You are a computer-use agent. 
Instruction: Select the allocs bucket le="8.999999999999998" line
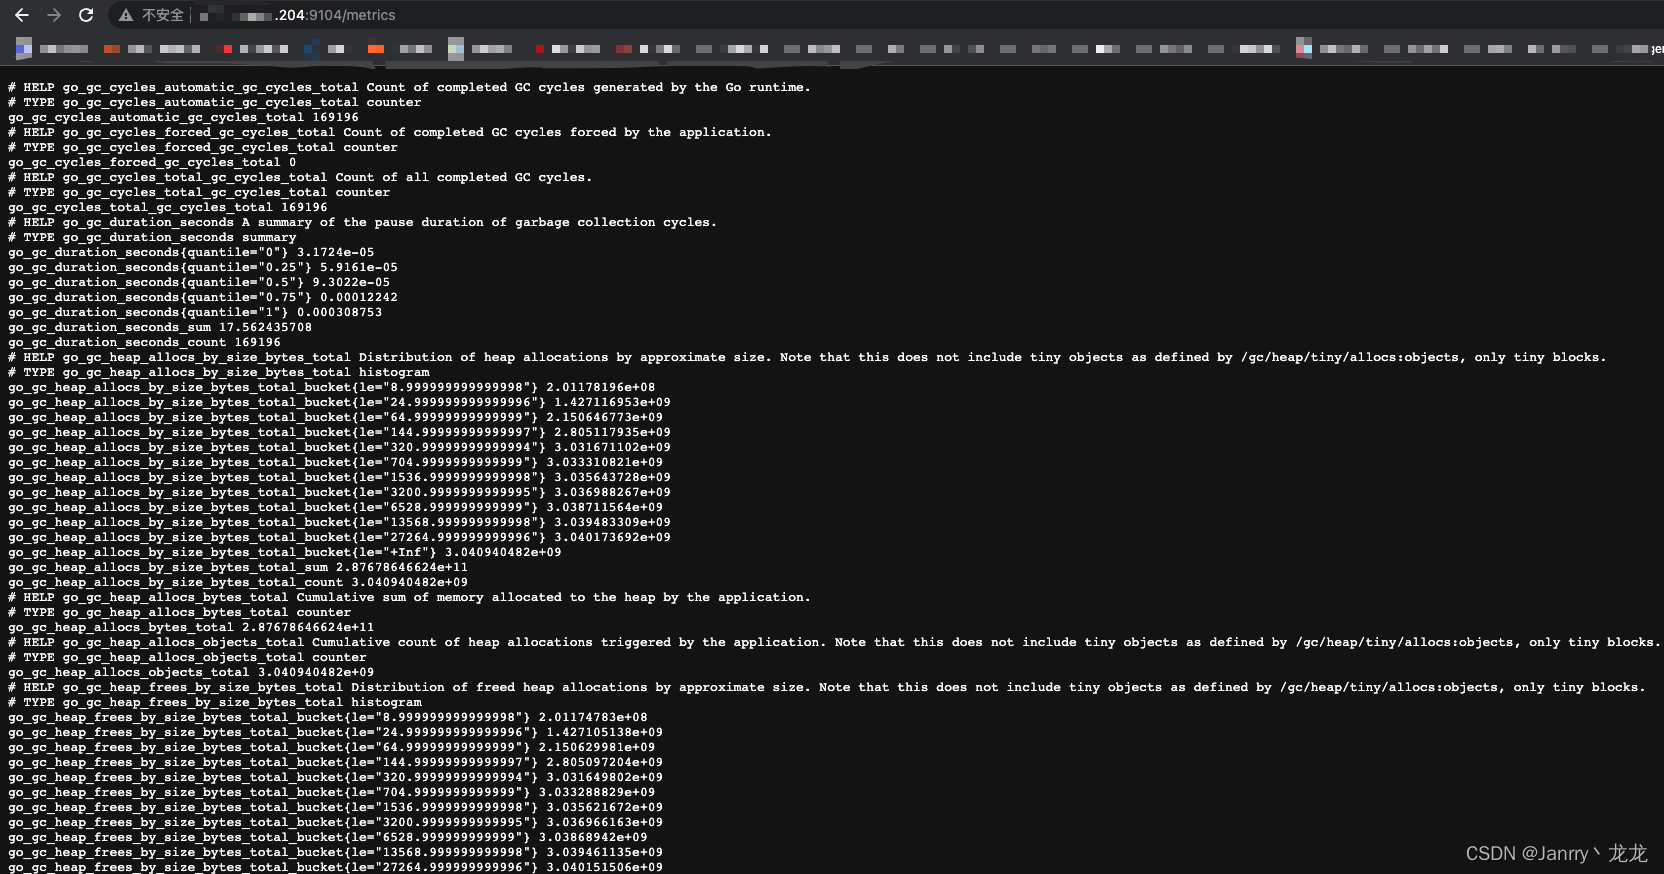(x=332, y=388)
